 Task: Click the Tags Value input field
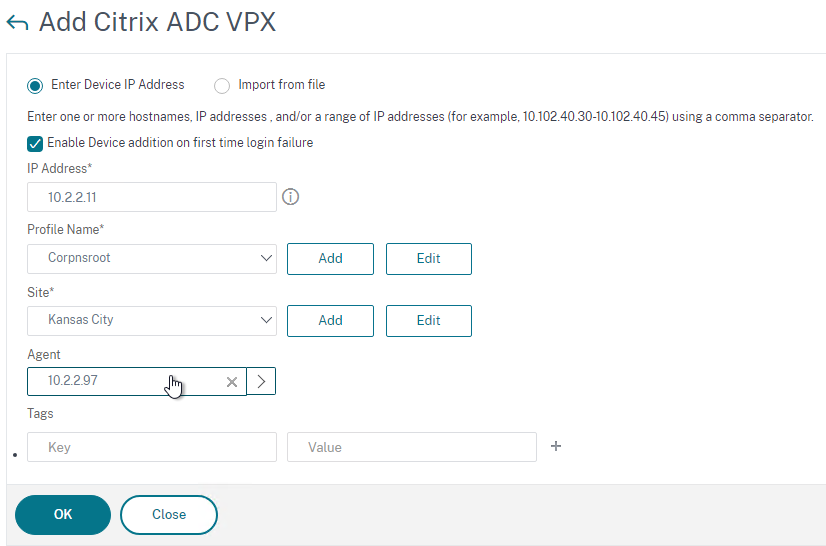click(411, 447)
